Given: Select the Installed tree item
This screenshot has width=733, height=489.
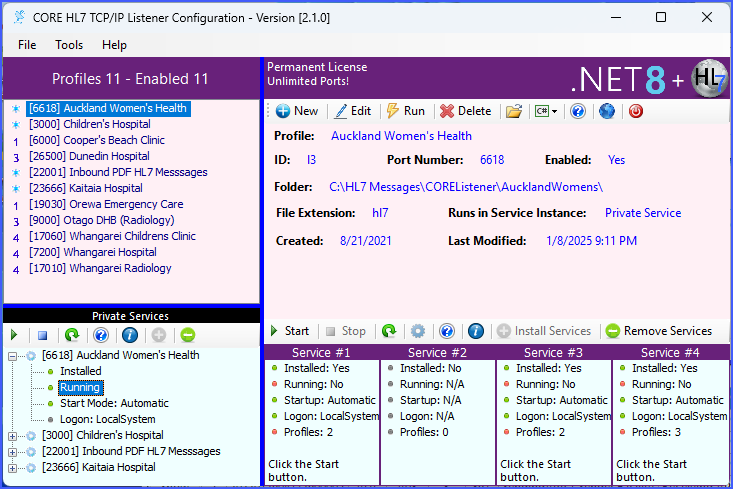Looking at the screenshot, I should (x=80, y=371).
